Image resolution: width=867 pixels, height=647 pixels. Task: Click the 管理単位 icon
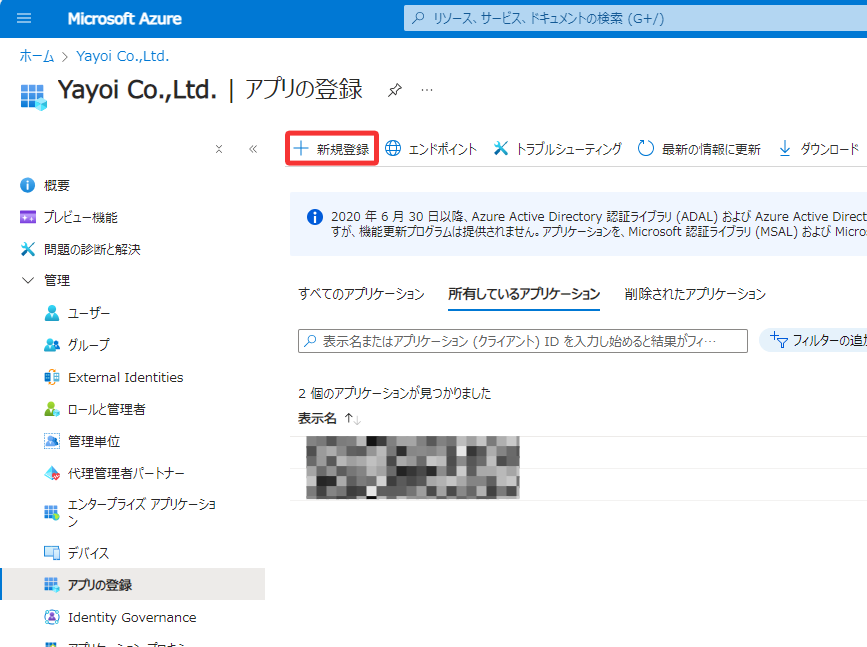click(x=51, y=441)
